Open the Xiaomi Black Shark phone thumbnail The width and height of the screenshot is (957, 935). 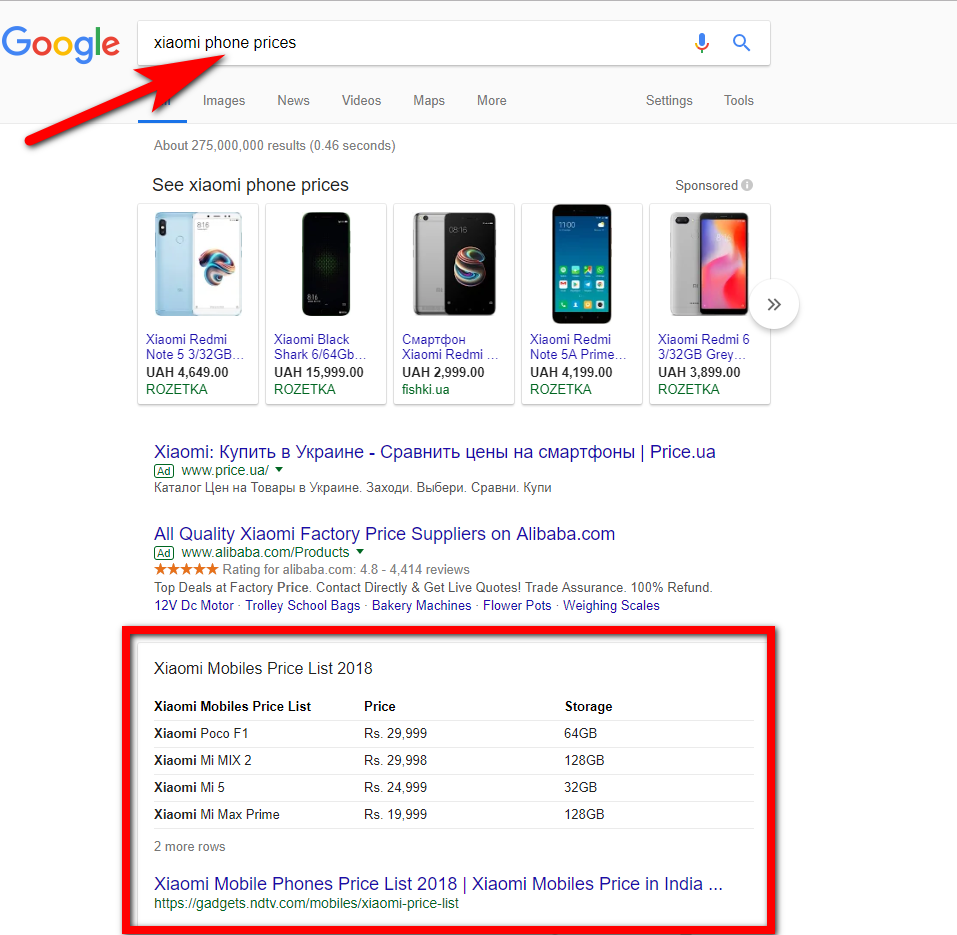tap(326, 264)
